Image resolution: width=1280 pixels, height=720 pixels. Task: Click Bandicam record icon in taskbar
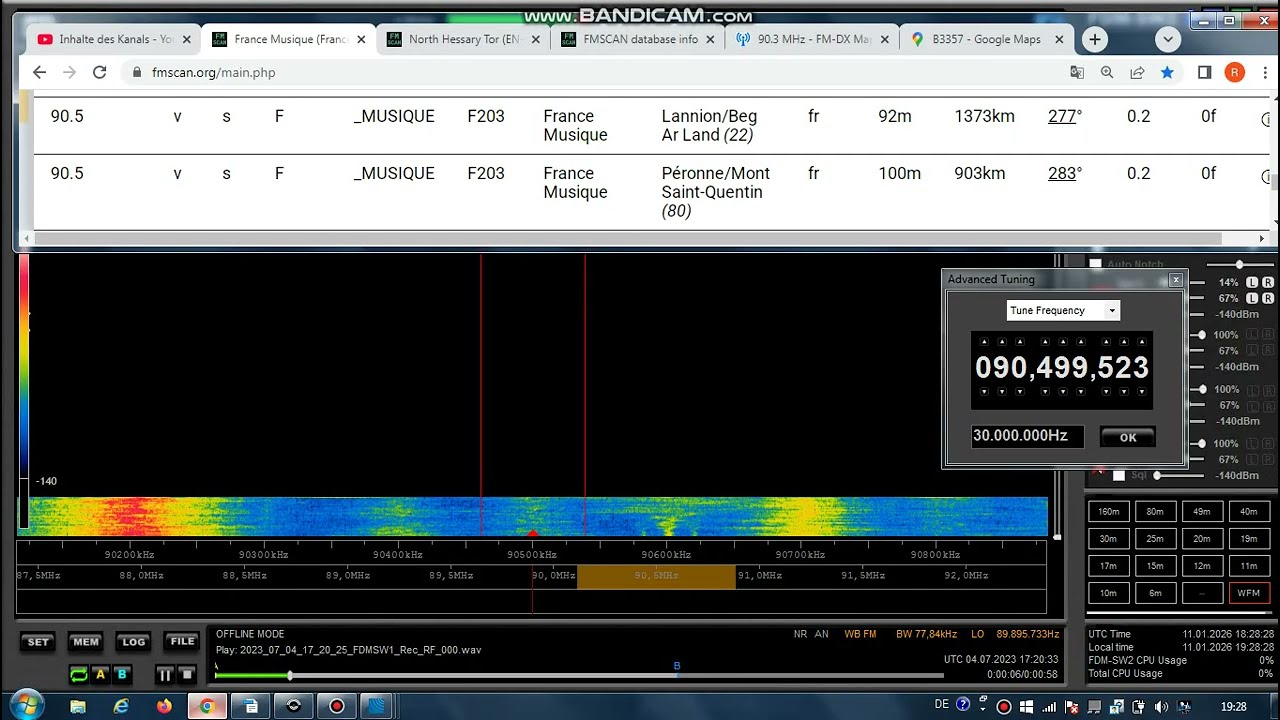point(337,706)
